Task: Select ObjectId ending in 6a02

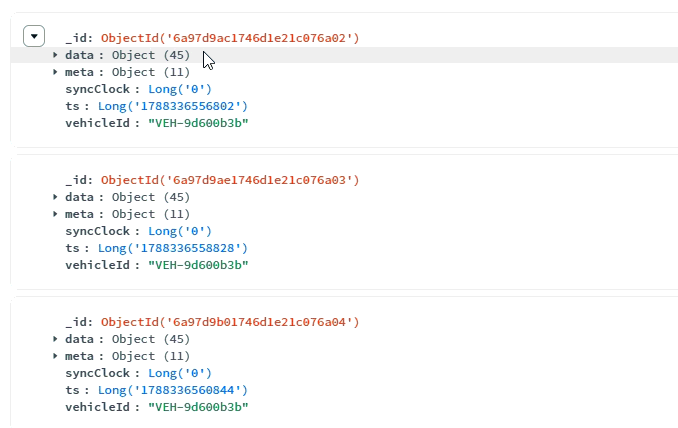Action: 230,38
